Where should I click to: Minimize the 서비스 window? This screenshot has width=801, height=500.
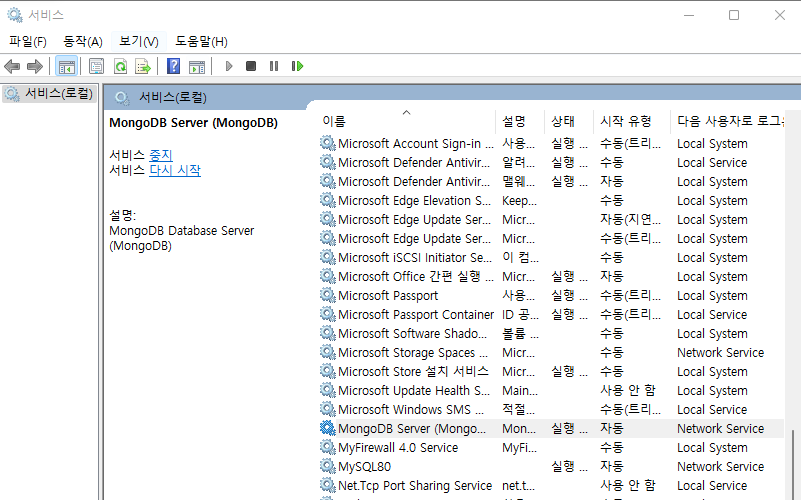click(689, 15)
